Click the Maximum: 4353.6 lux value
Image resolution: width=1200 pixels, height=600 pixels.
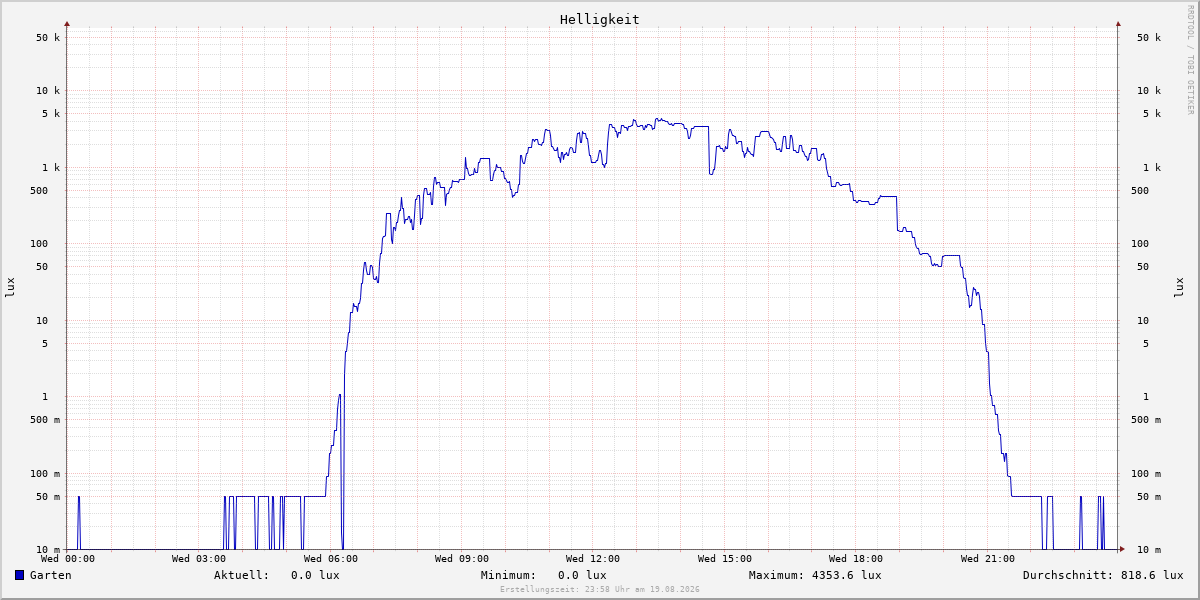(x=815, y=575)
